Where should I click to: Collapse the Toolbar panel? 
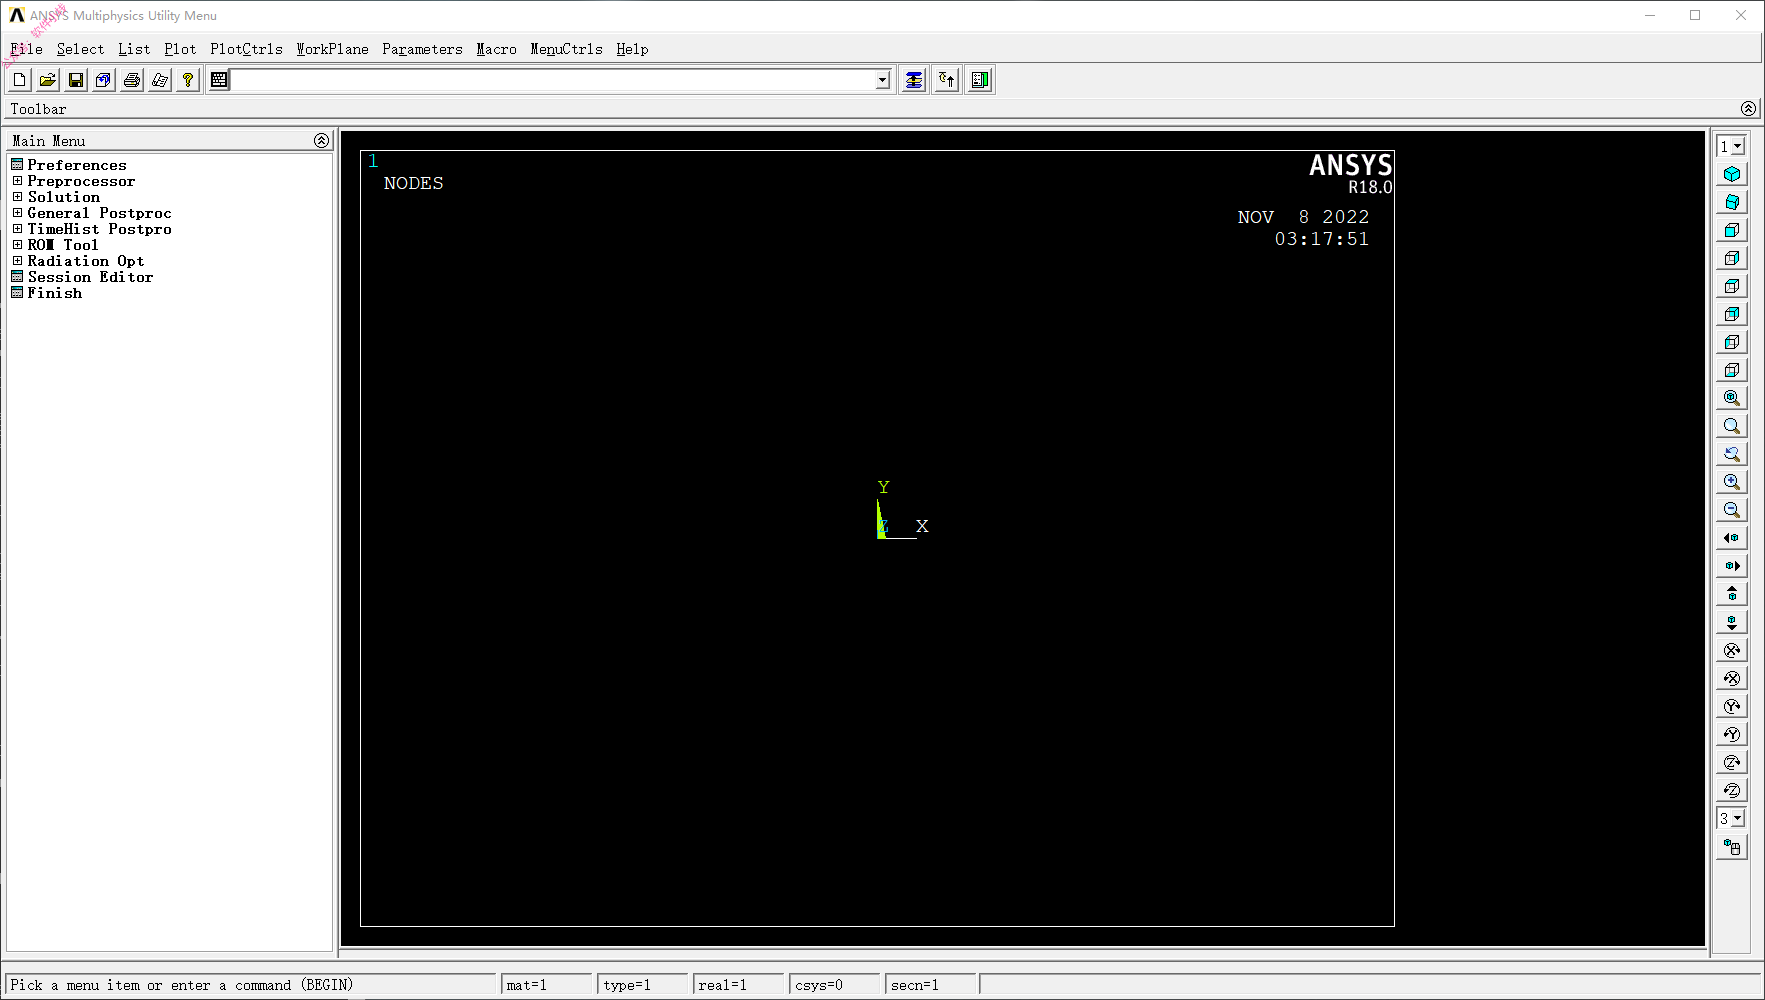click(x=1748, y=109)
